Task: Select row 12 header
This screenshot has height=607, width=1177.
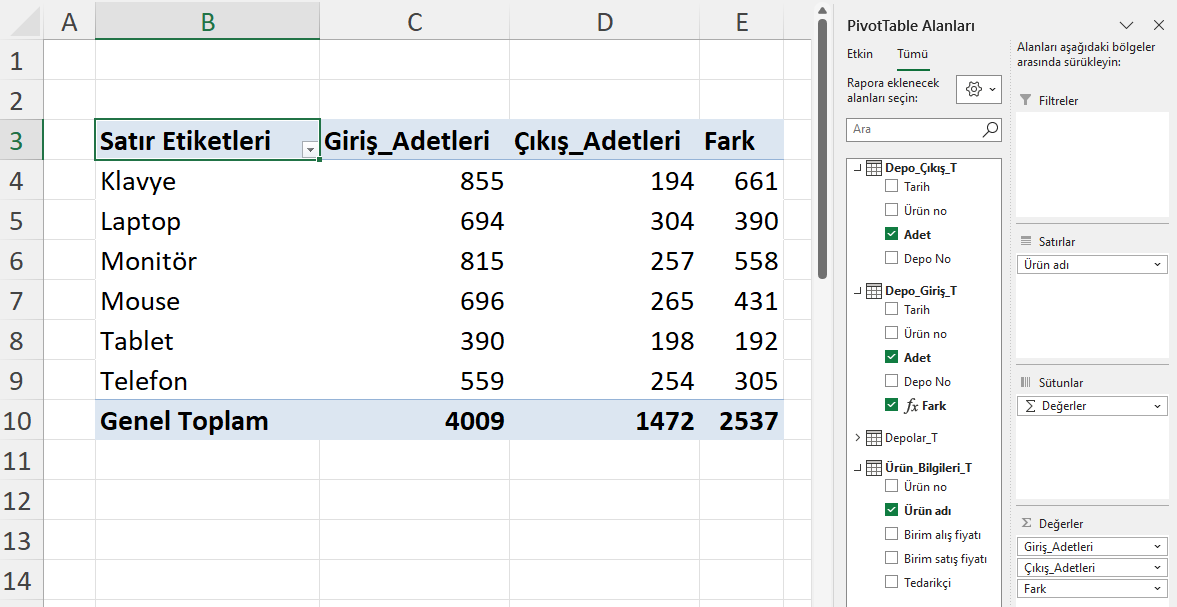Action: pos(21,500)
